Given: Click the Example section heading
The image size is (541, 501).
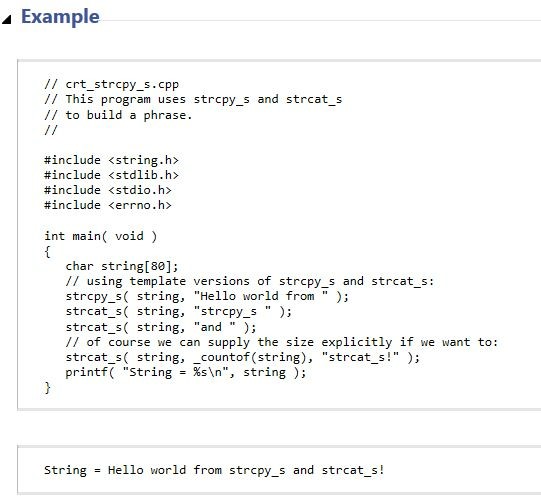Looking at the screenshot, I should click(x=60, y=17).
